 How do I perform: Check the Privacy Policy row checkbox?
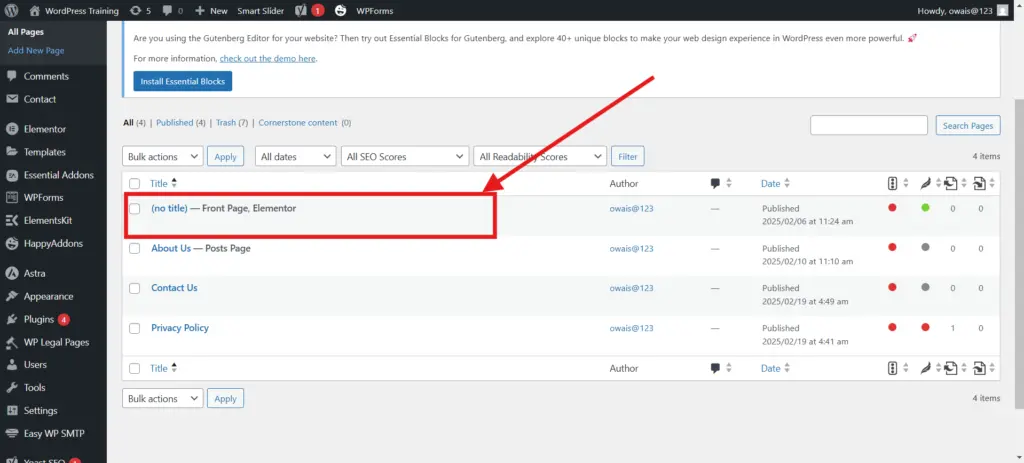(135, 328)
